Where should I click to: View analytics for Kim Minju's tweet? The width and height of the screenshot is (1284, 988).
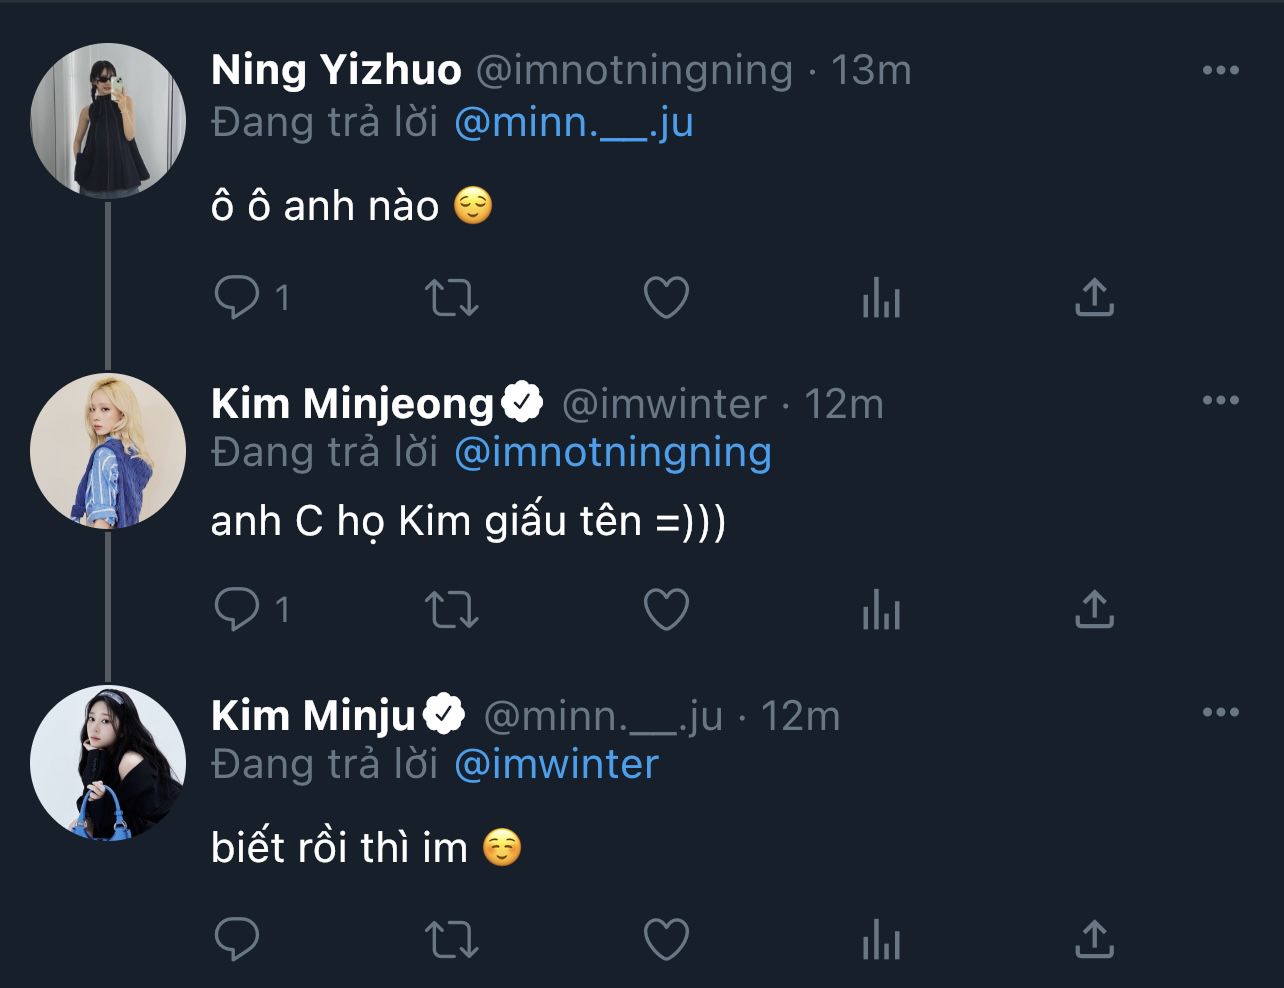(x=881, y=941)
